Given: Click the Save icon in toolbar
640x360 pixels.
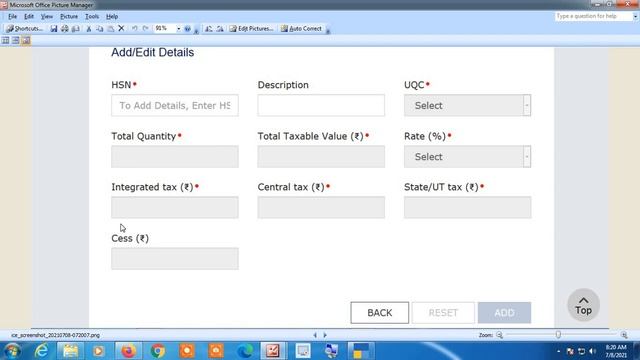Looking at the screenshot, I should tap(53, 29).
